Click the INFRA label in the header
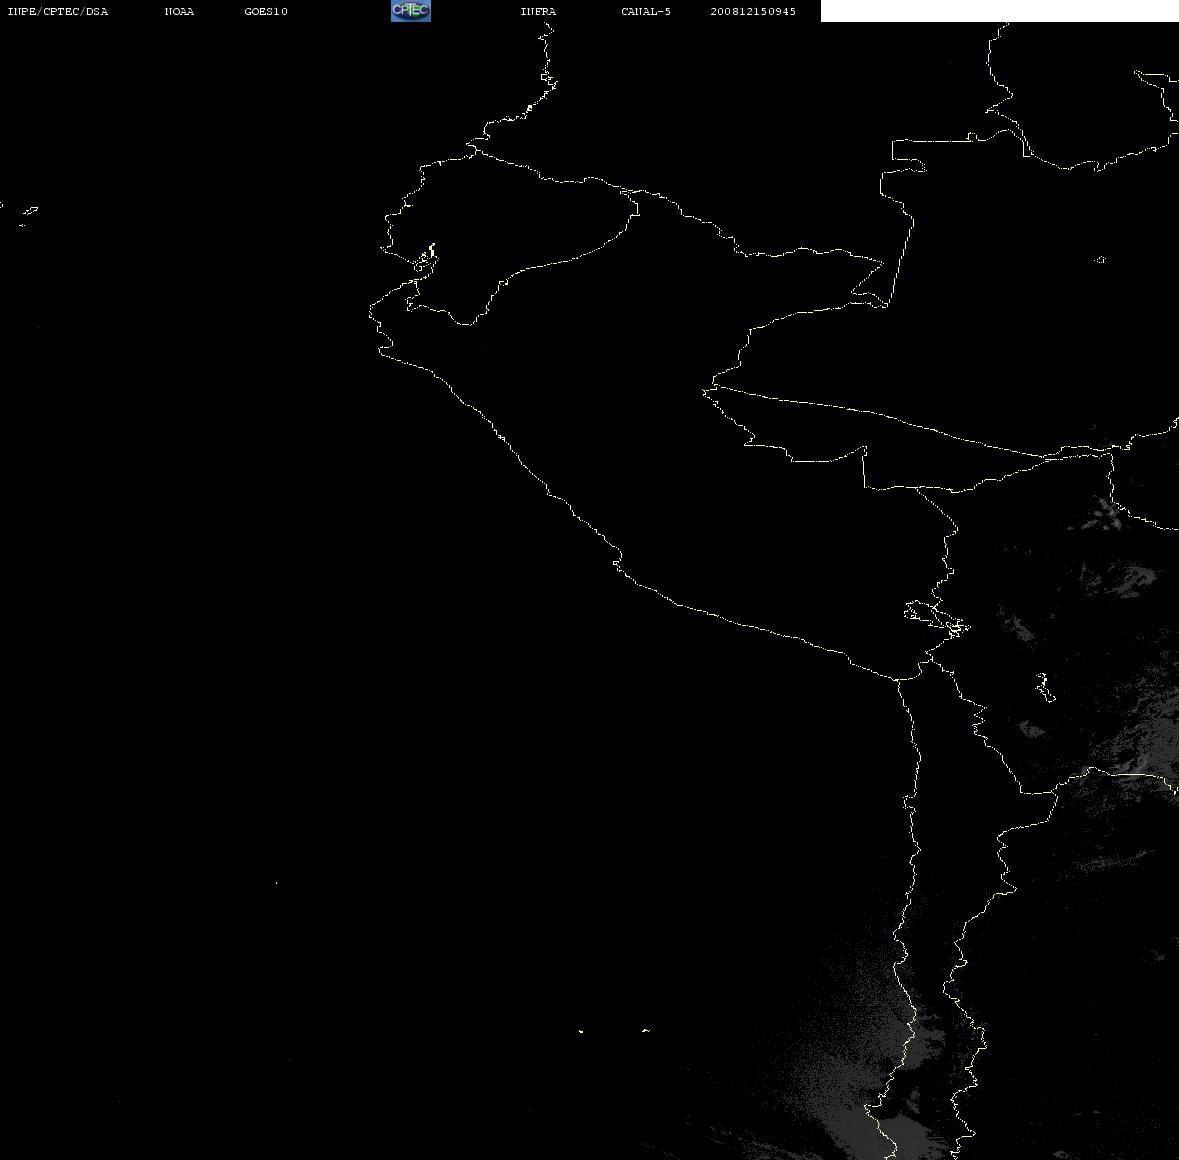Viewport: 1179px width, 1160px height. point(538,11)
